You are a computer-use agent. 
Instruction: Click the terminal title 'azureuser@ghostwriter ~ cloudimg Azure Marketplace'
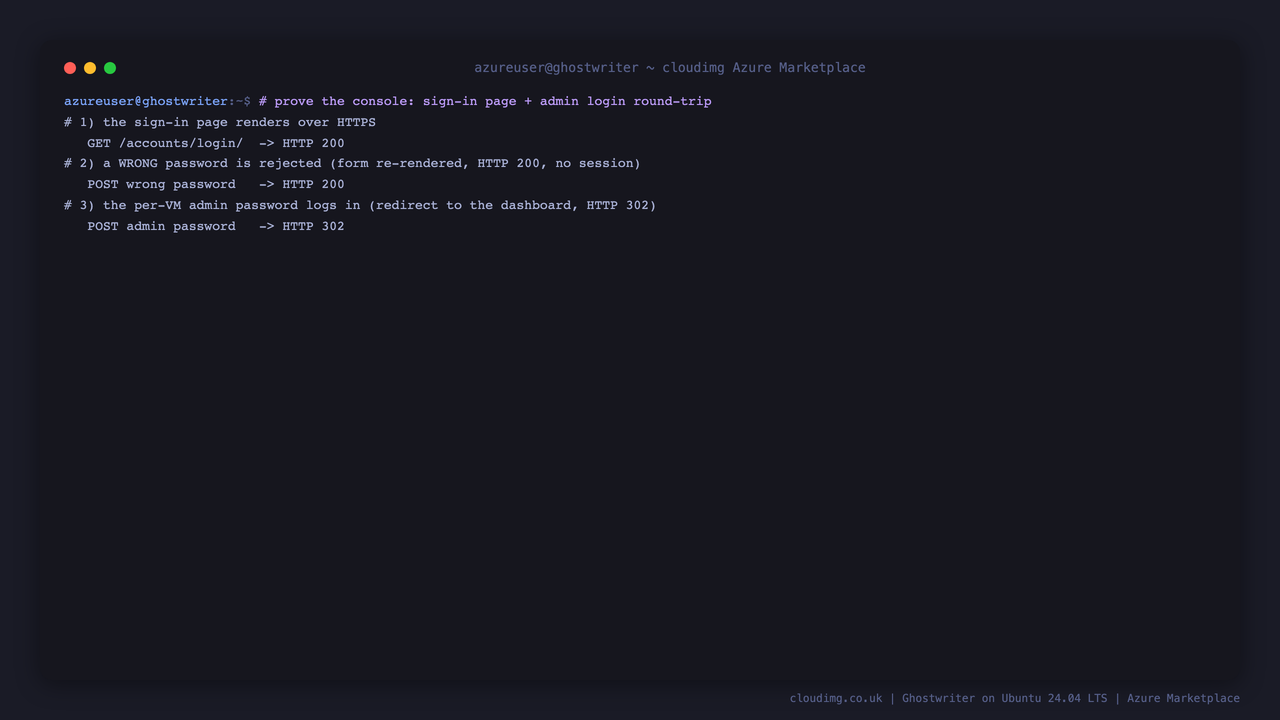click(x=670, y=68)
